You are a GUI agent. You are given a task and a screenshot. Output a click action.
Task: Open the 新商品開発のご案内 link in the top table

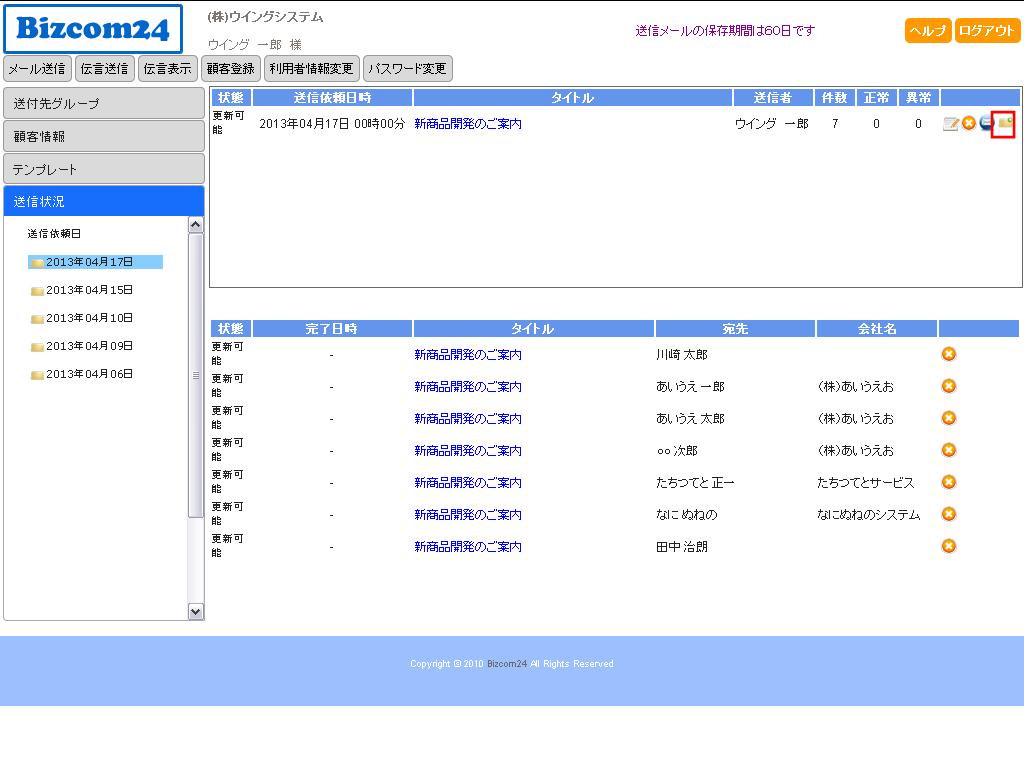click(468, 124)
